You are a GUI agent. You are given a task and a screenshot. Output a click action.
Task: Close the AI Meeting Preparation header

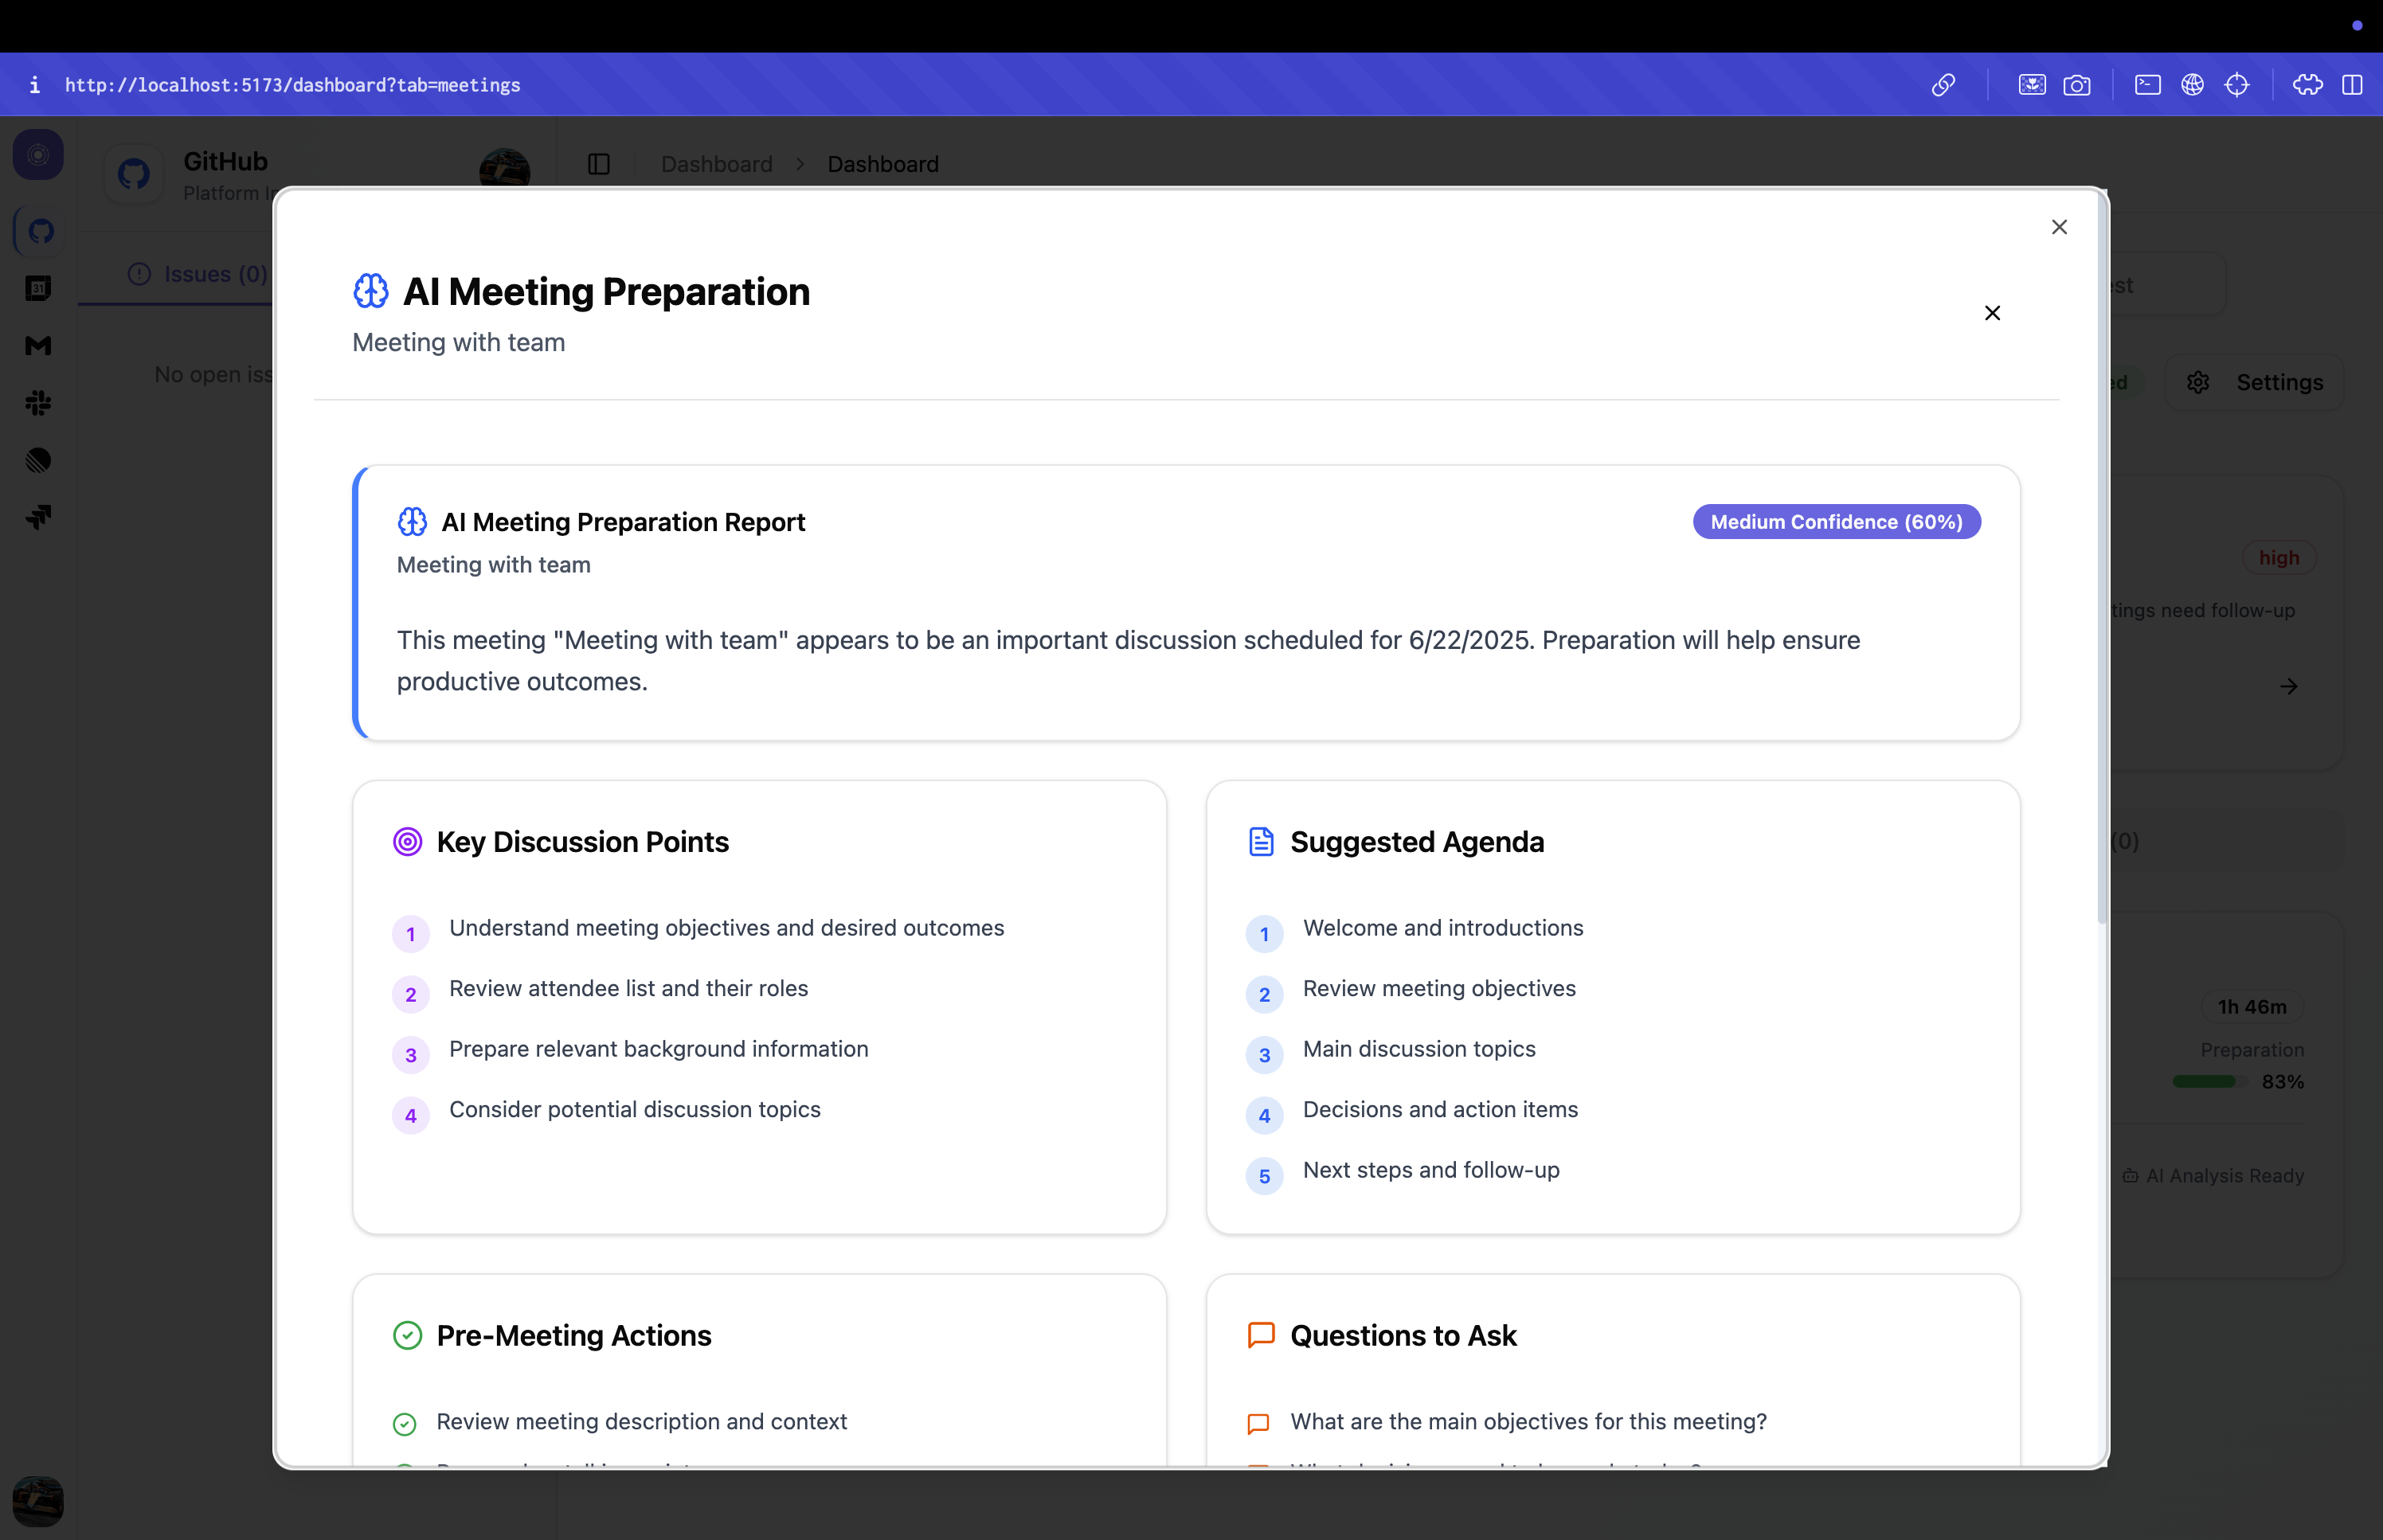click(1992, 313)
